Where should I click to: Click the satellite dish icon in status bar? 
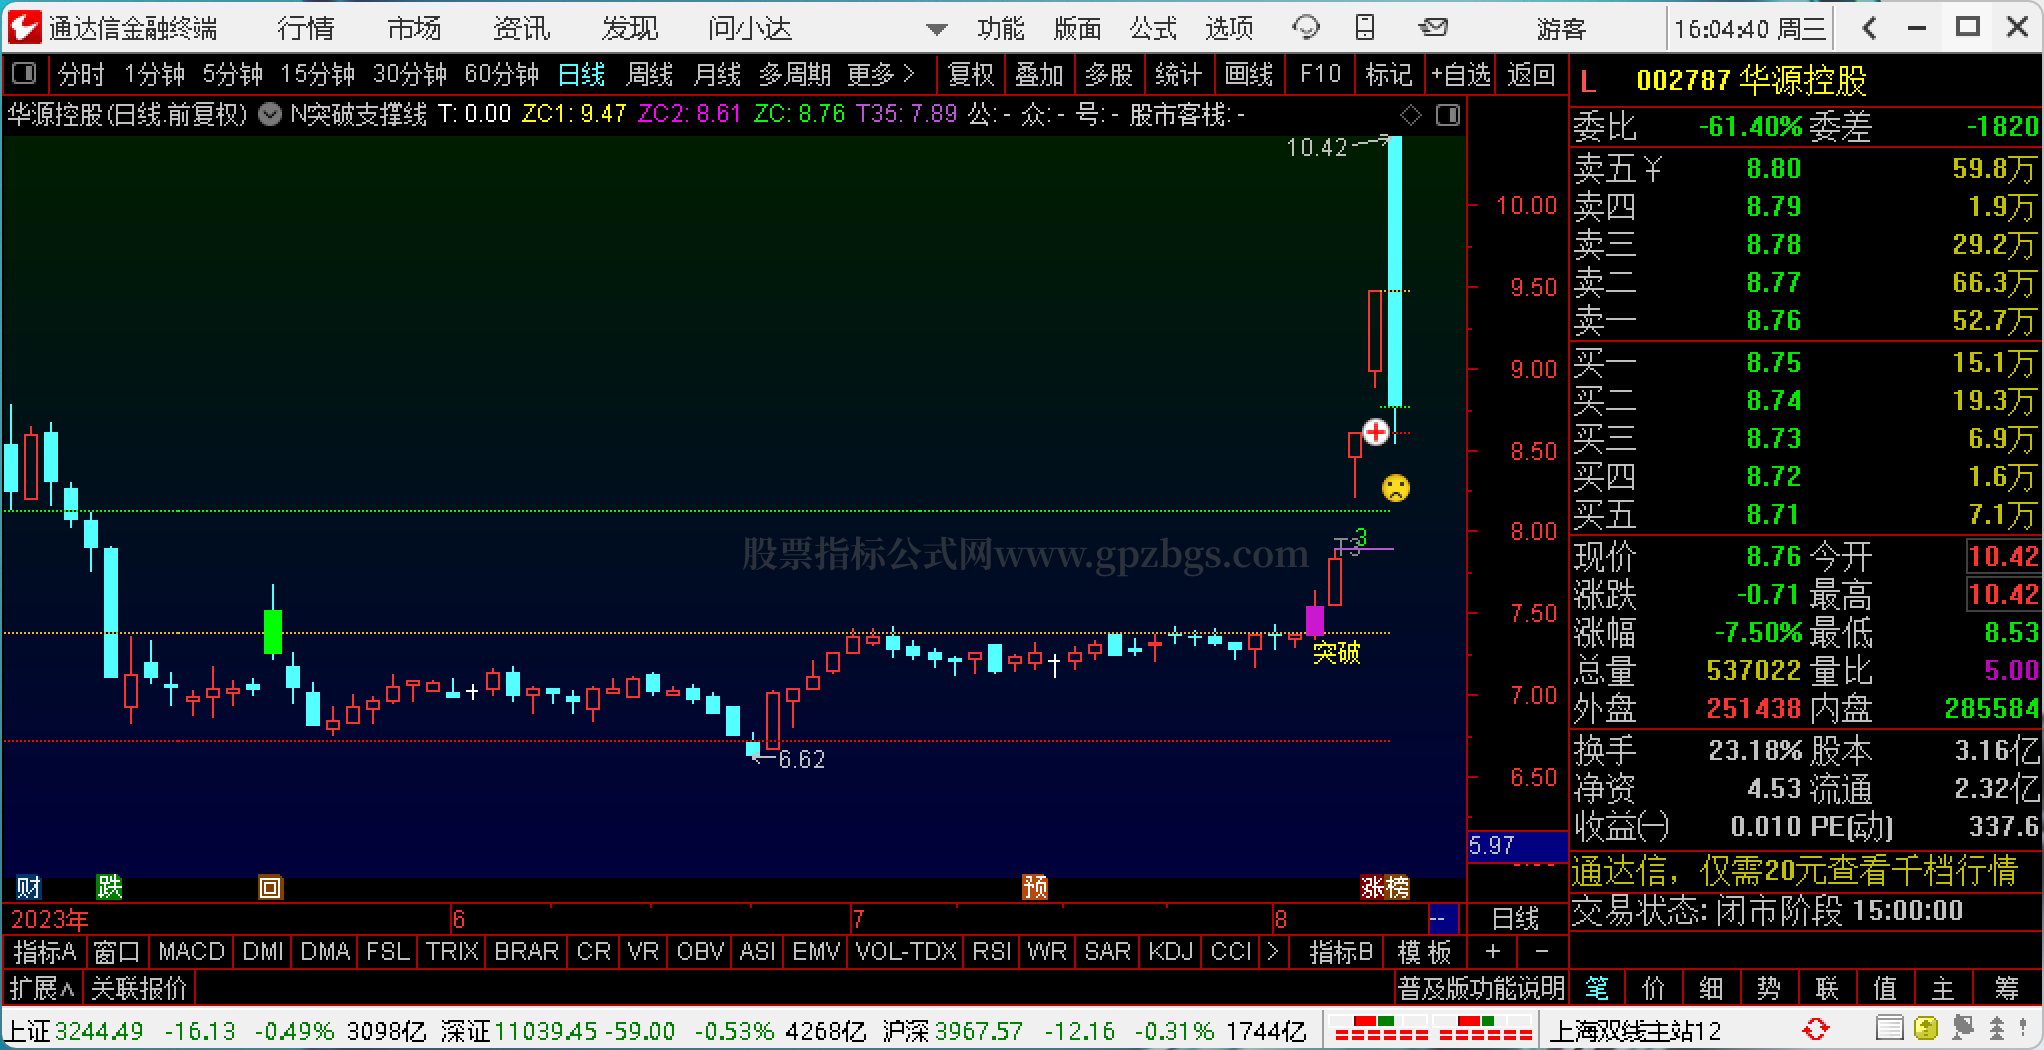click(x=1962, y=1029)
